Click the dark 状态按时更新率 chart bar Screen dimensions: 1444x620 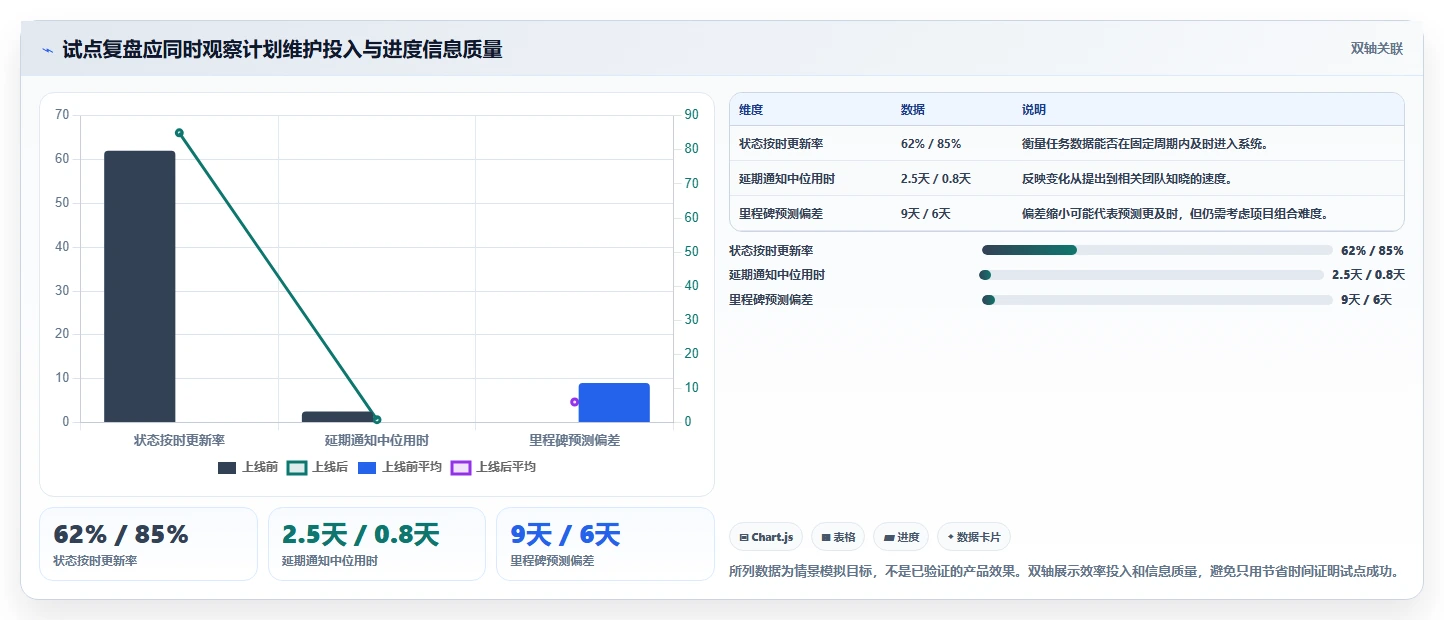pos(140,286)
